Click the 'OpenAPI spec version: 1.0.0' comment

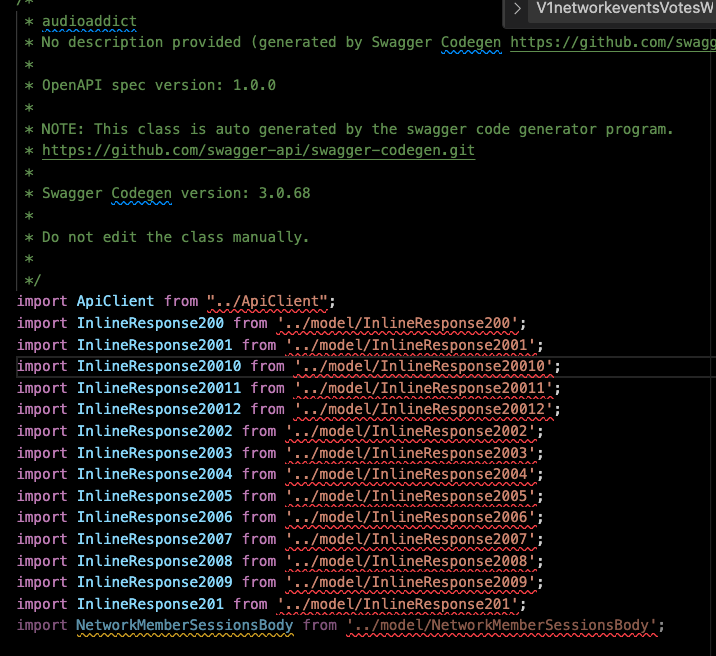coord(158,85)
